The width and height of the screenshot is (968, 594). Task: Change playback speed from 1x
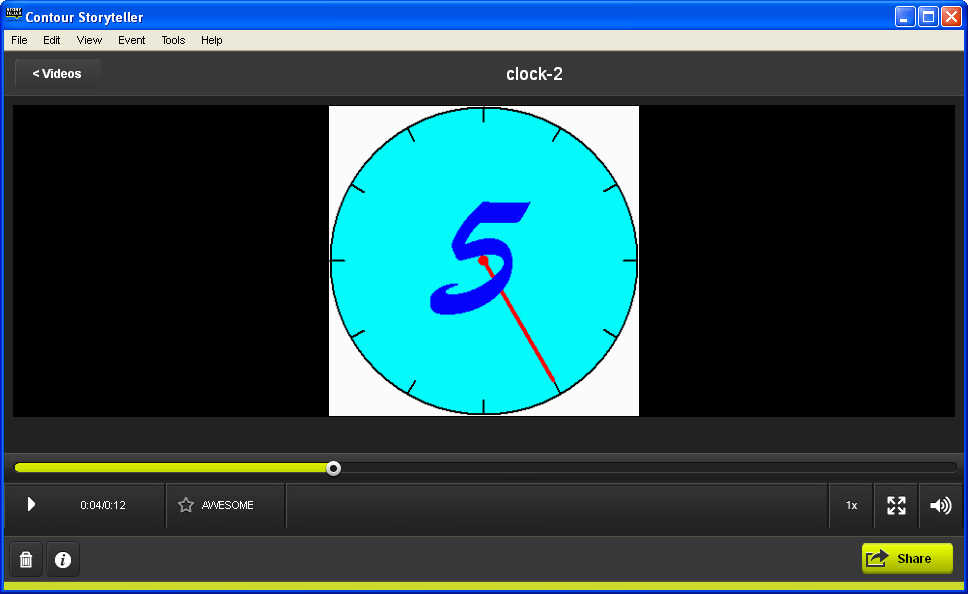click(x=851, y=505)
